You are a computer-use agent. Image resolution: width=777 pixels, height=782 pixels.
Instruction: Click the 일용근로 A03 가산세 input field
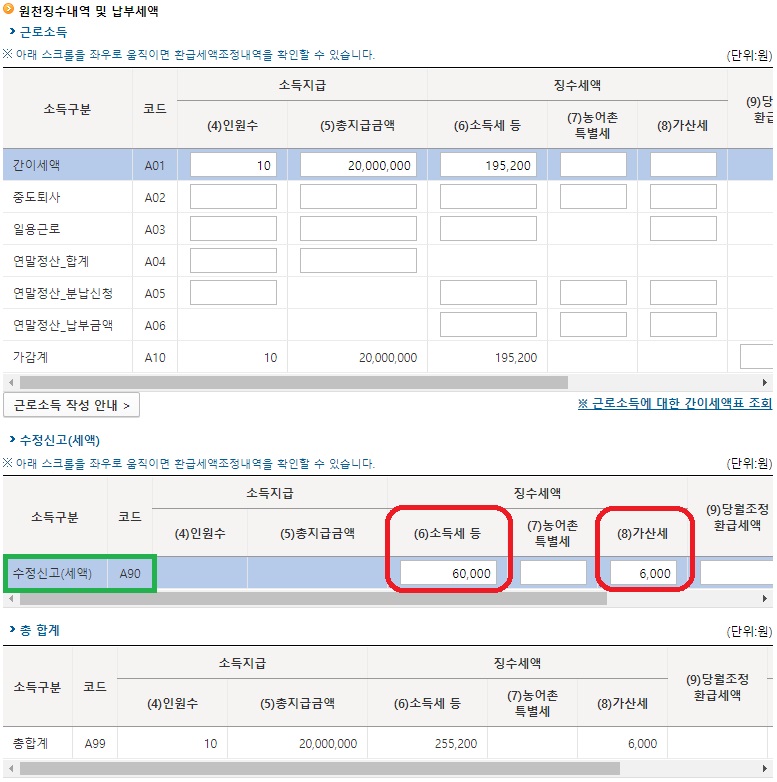click(683, 229)
